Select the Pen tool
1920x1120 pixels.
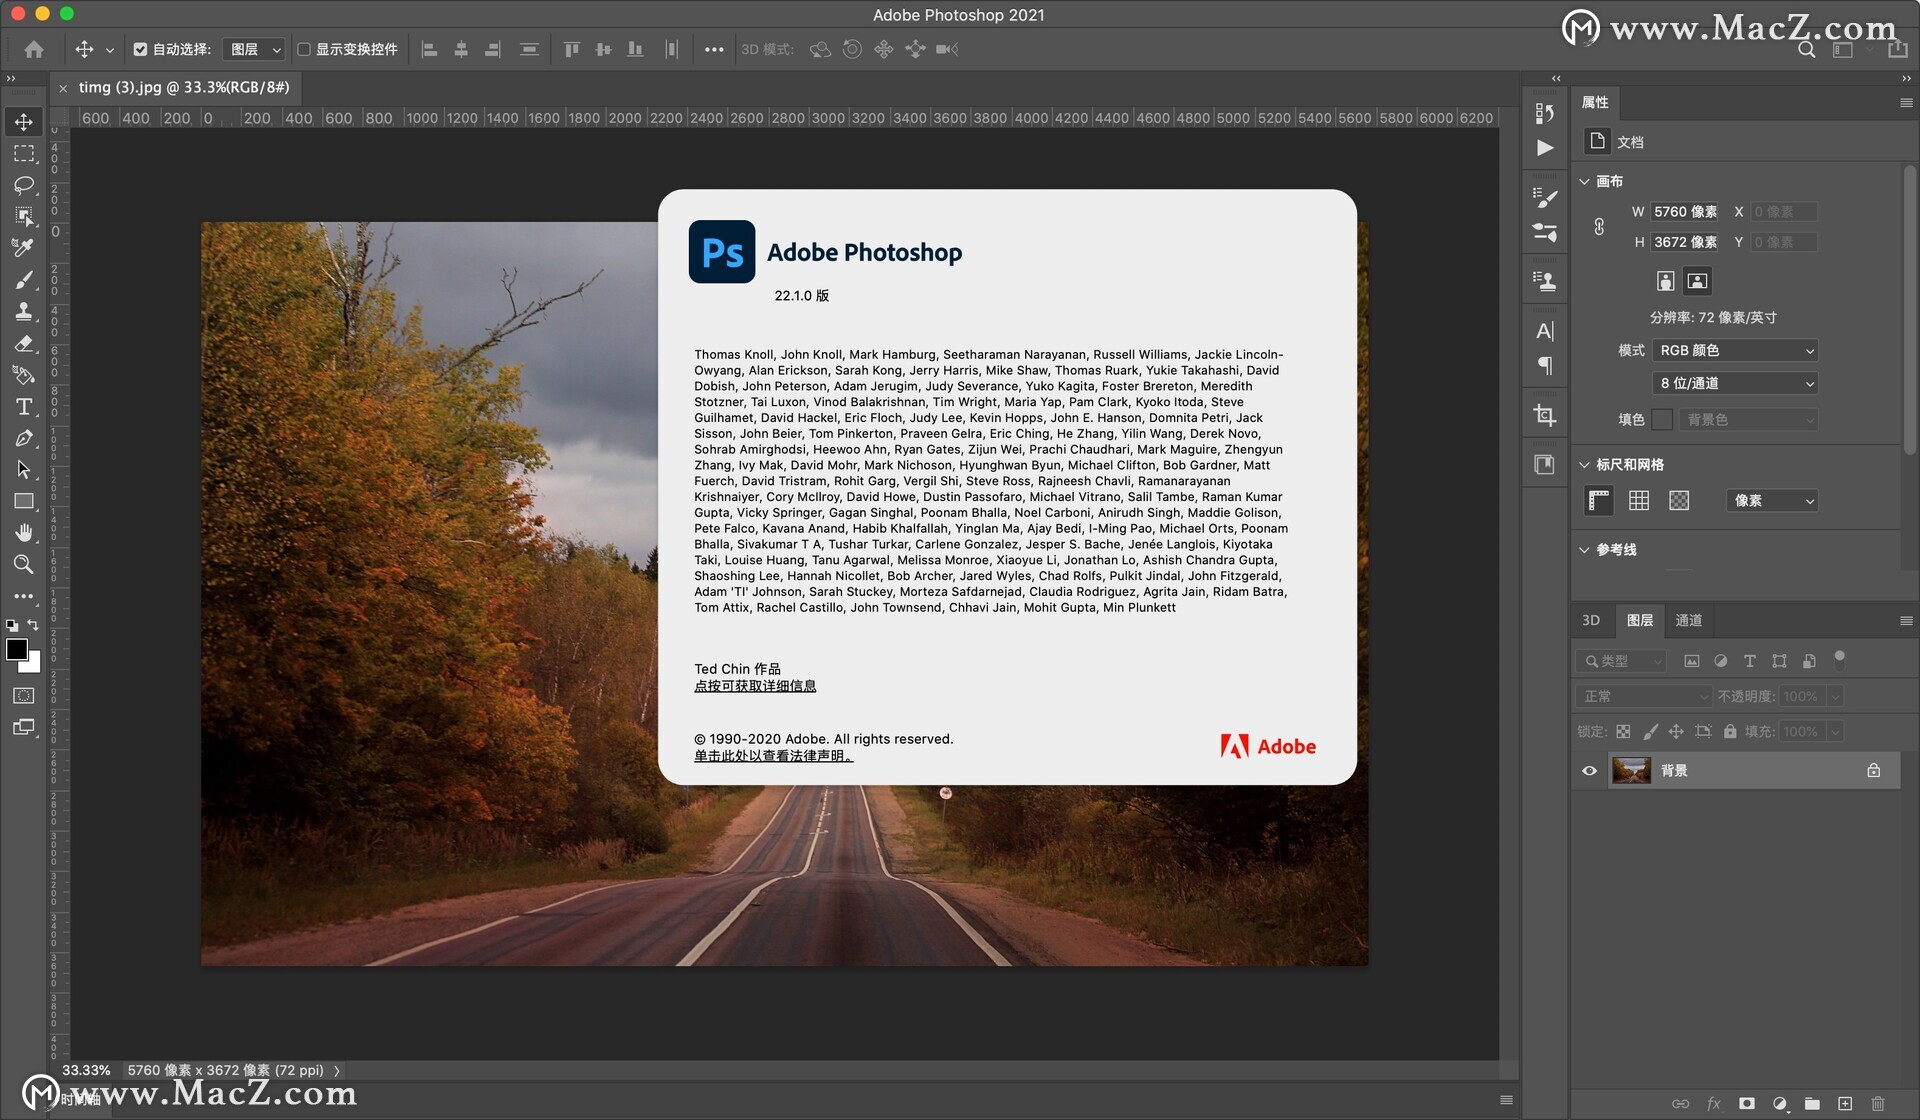click(x=23, y=438)
